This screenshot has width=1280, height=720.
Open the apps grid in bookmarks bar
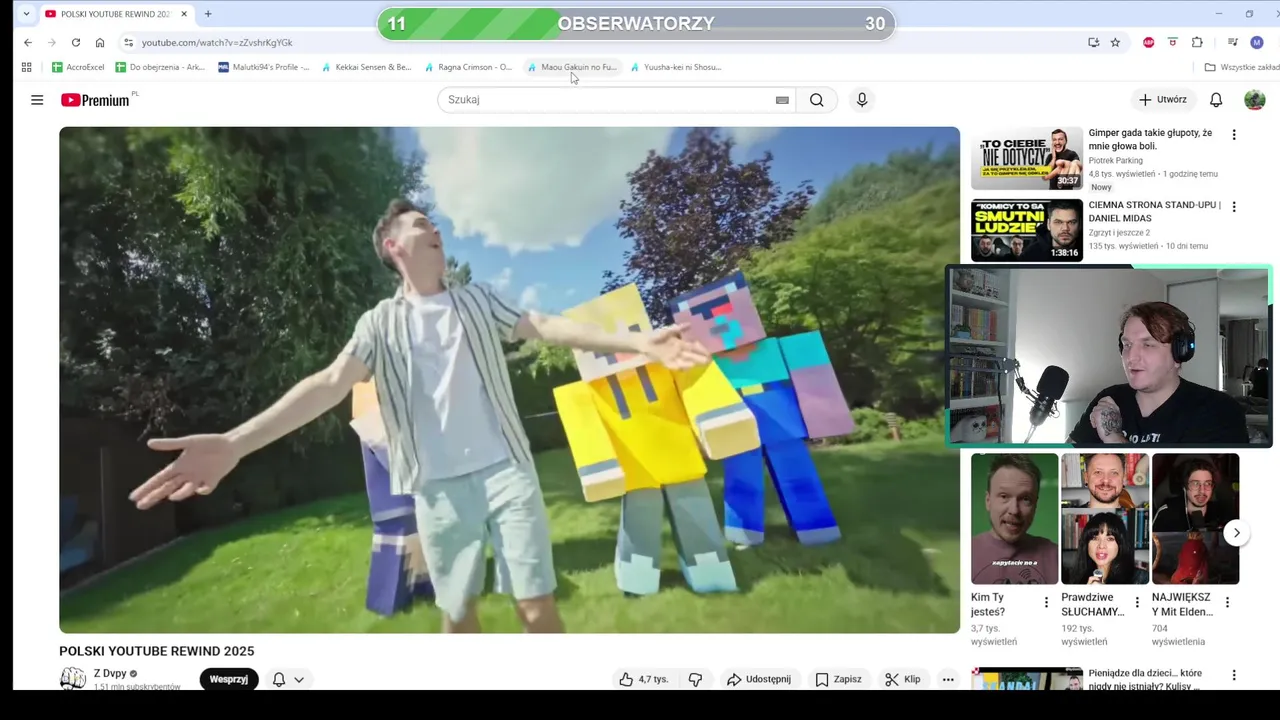26,67
